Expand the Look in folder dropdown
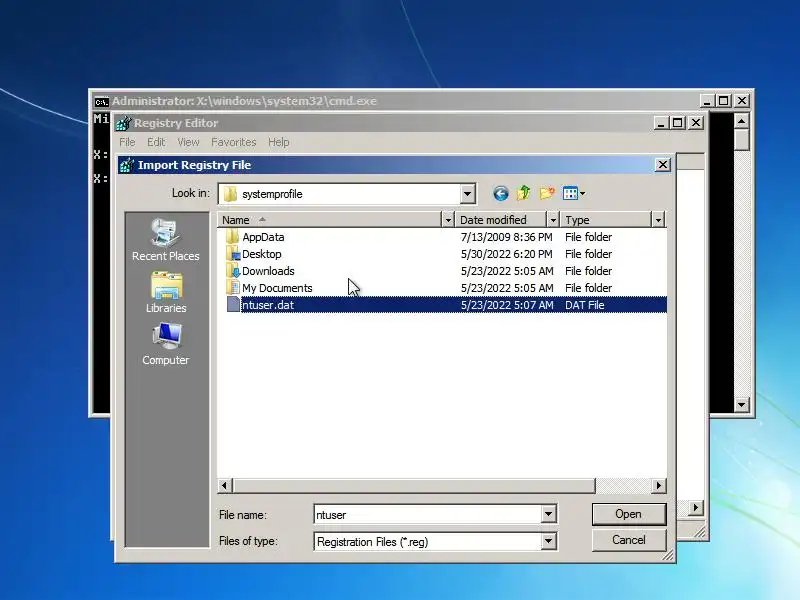Viewport: 800px width, 600px height. pyautogui.click(x=467, y=194)
